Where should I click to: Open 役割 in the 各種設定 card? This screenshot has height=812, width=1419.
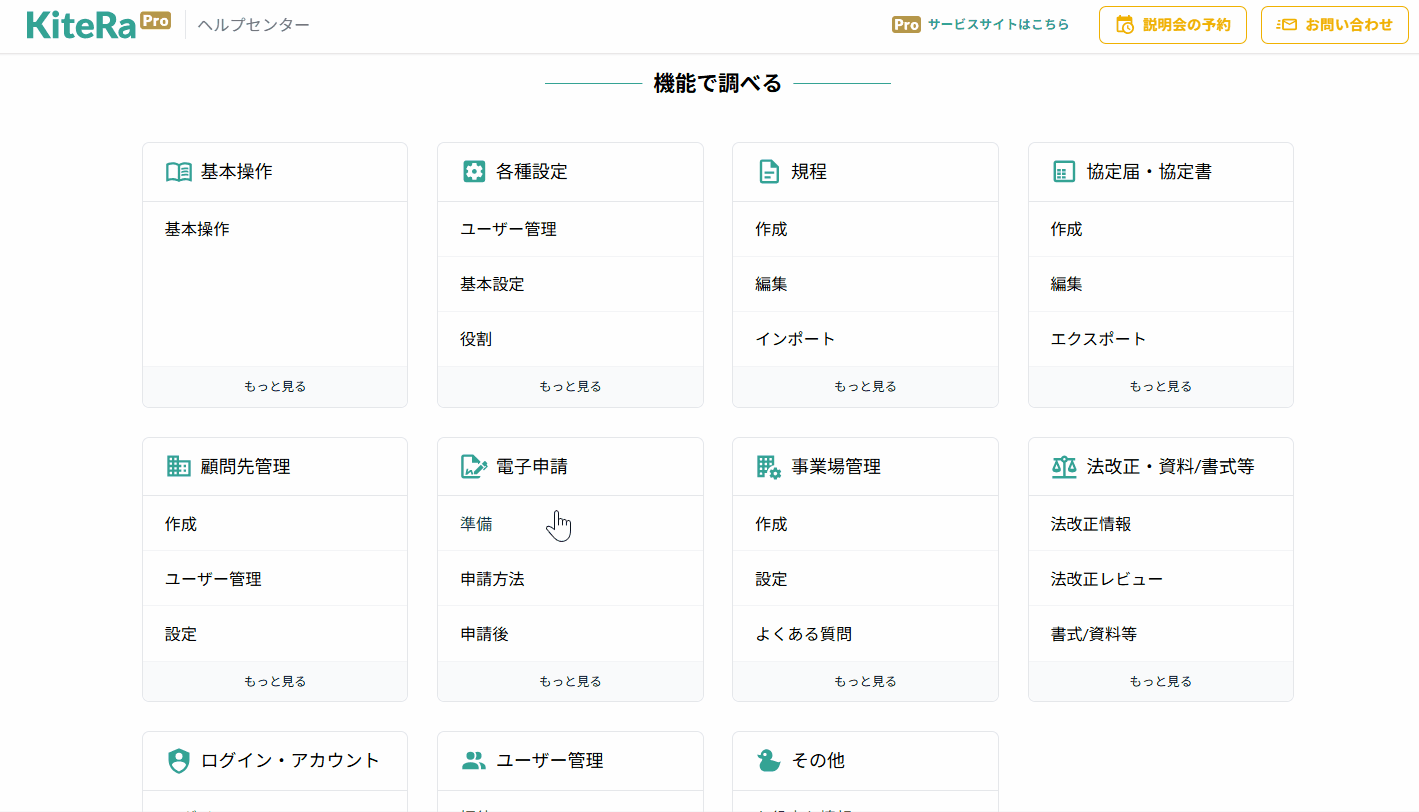476,339
